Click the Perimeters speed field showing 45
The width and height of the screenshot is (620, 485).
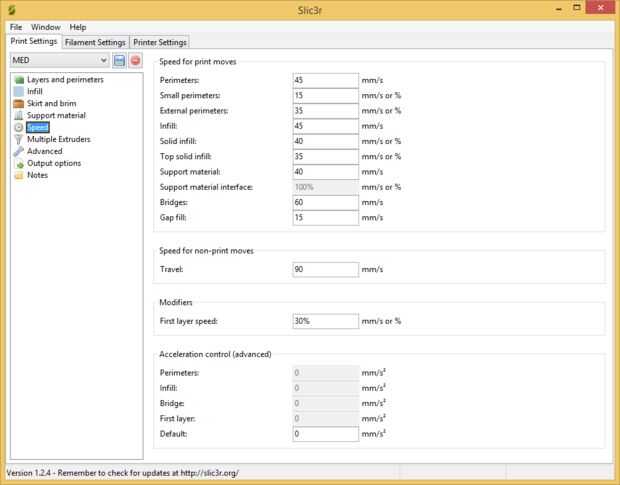[x=326, y=80]
